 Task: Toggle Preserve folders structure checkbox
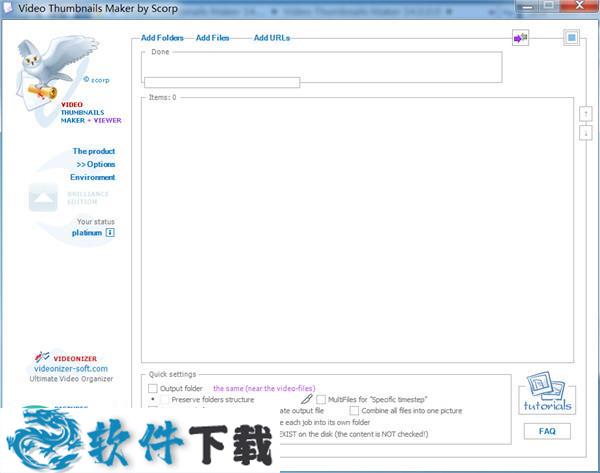coord(164,400)
